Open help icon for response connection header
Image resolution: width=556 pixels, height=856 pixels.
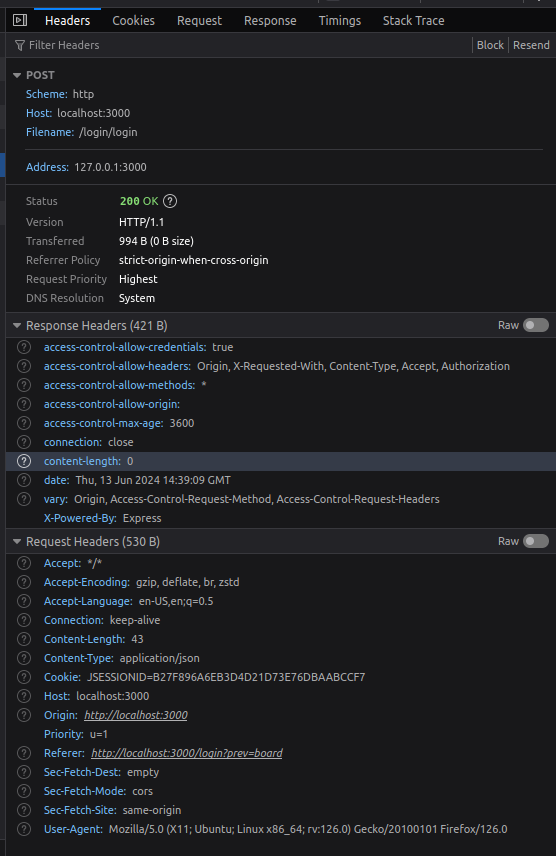[x=24, y=442]
